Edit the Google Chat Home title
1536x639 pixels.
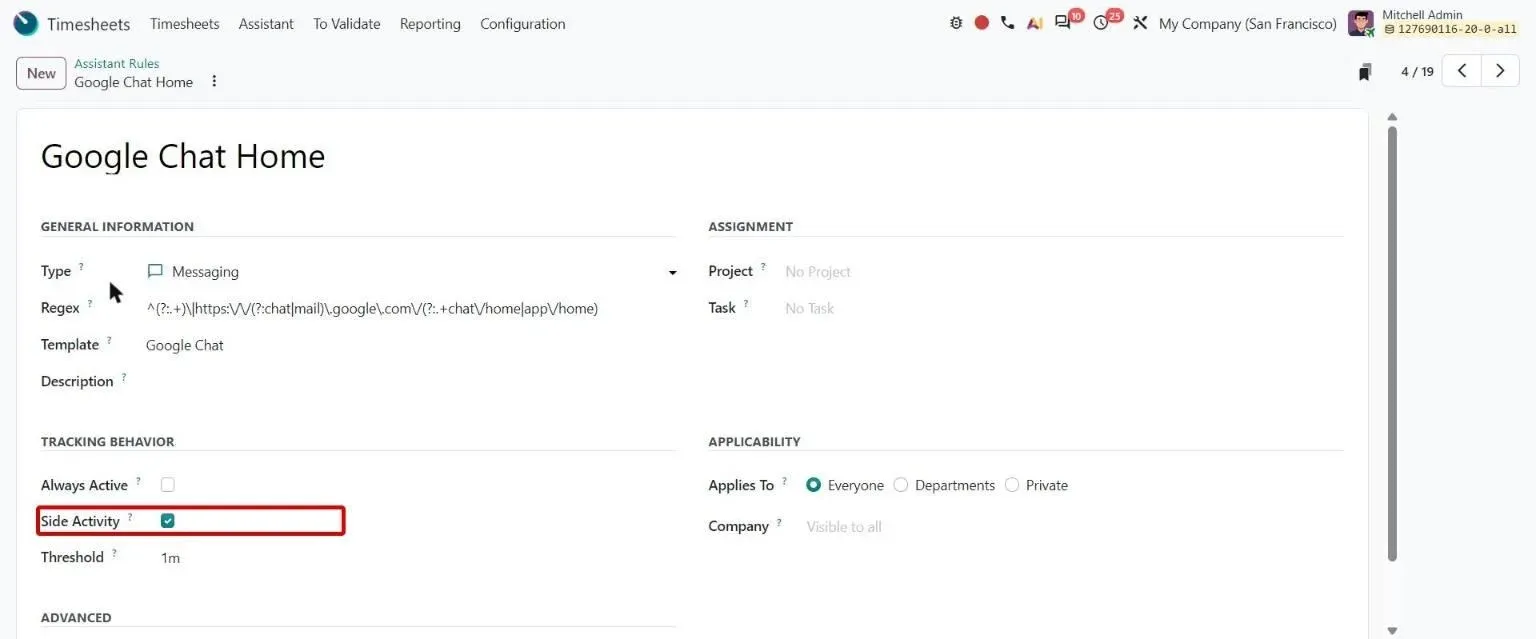point(183,156)
